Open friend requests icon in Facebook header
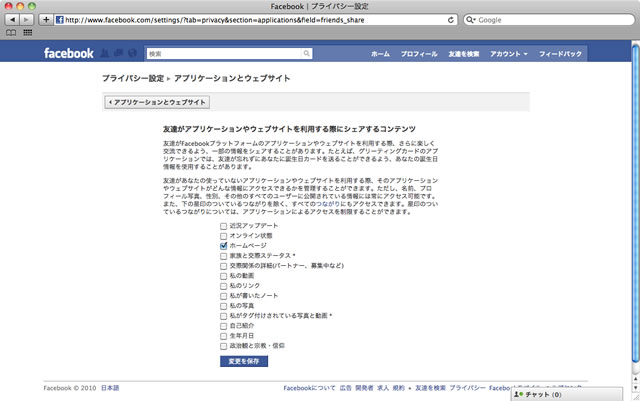Viewport: 640px width, 401px height. (105, 53)
